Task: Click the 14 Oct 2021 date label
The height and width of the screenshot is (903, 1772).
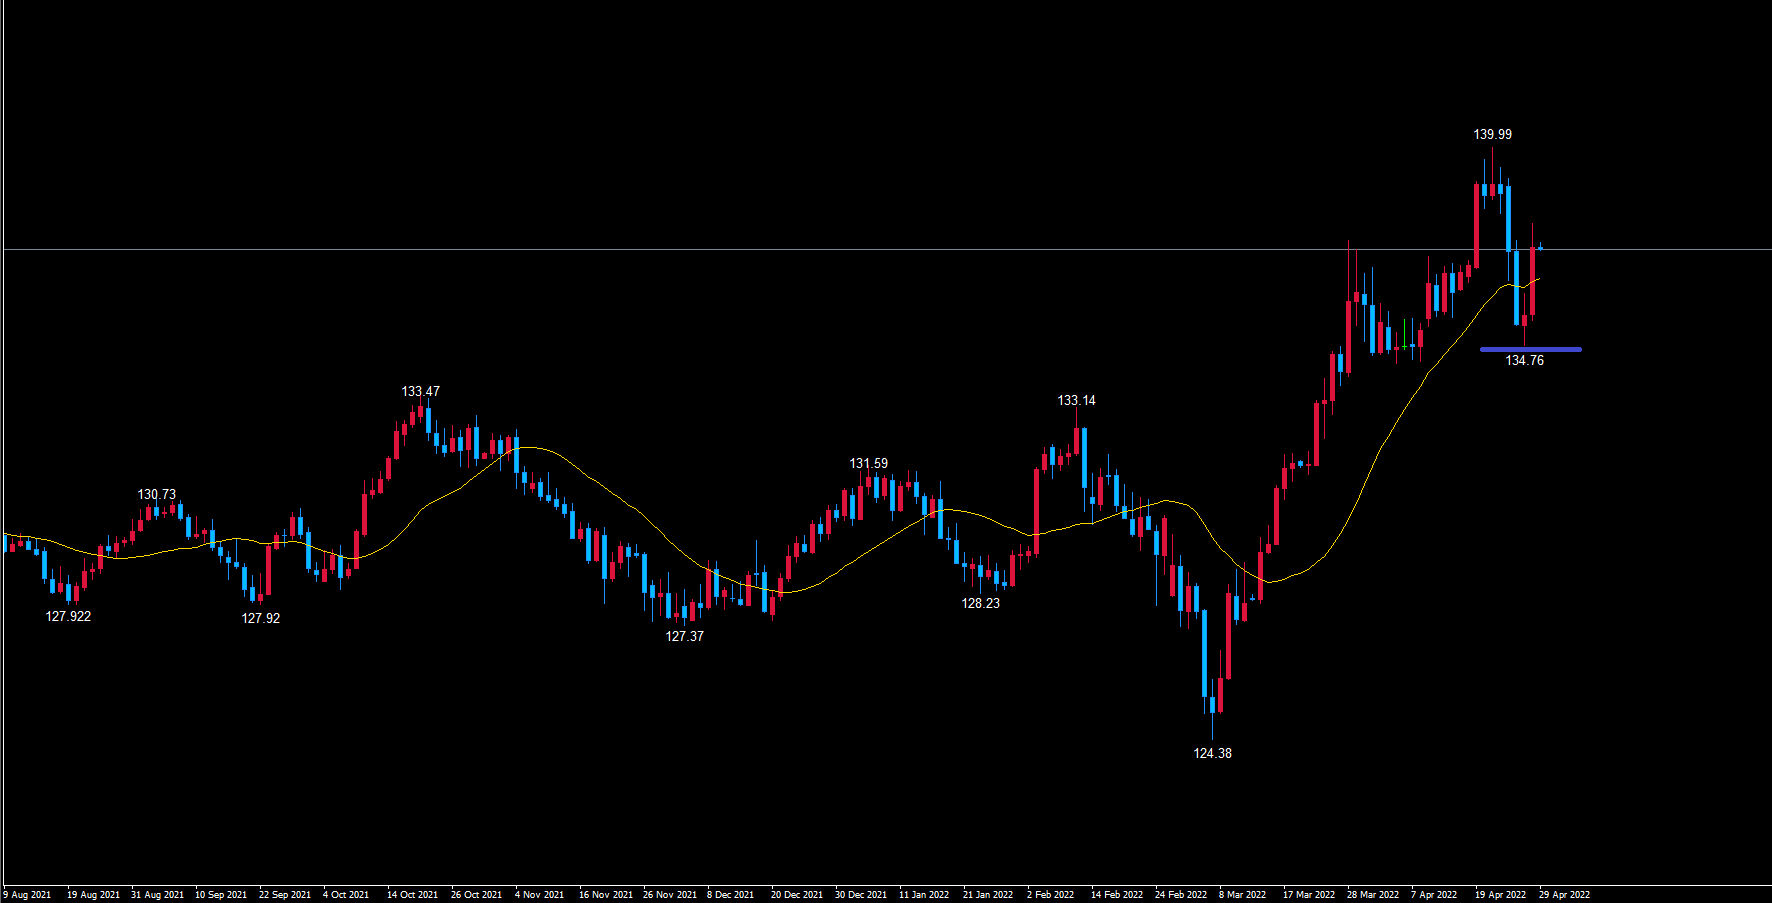Action: (412, 895)
